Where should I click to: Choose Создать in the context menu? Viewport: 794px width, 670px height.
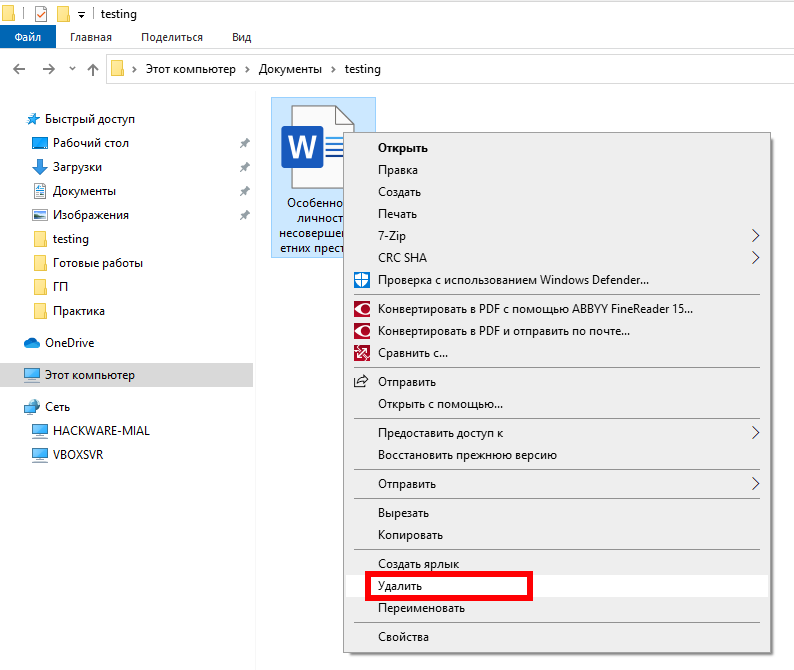coord(557,192)
